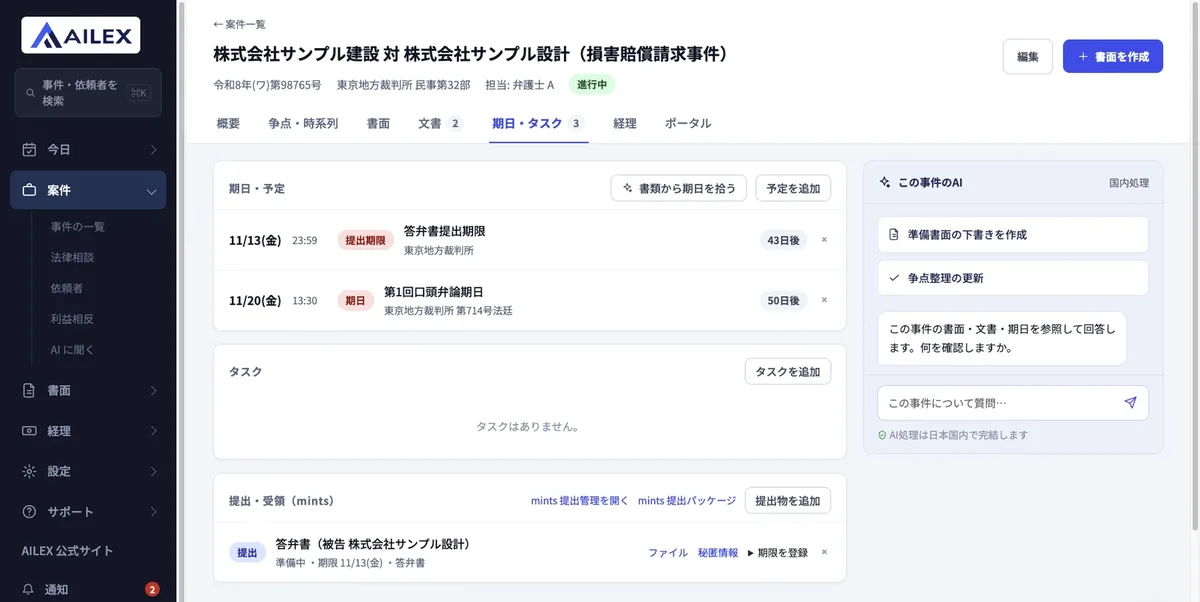Switch to the 概要 tab

228,124
